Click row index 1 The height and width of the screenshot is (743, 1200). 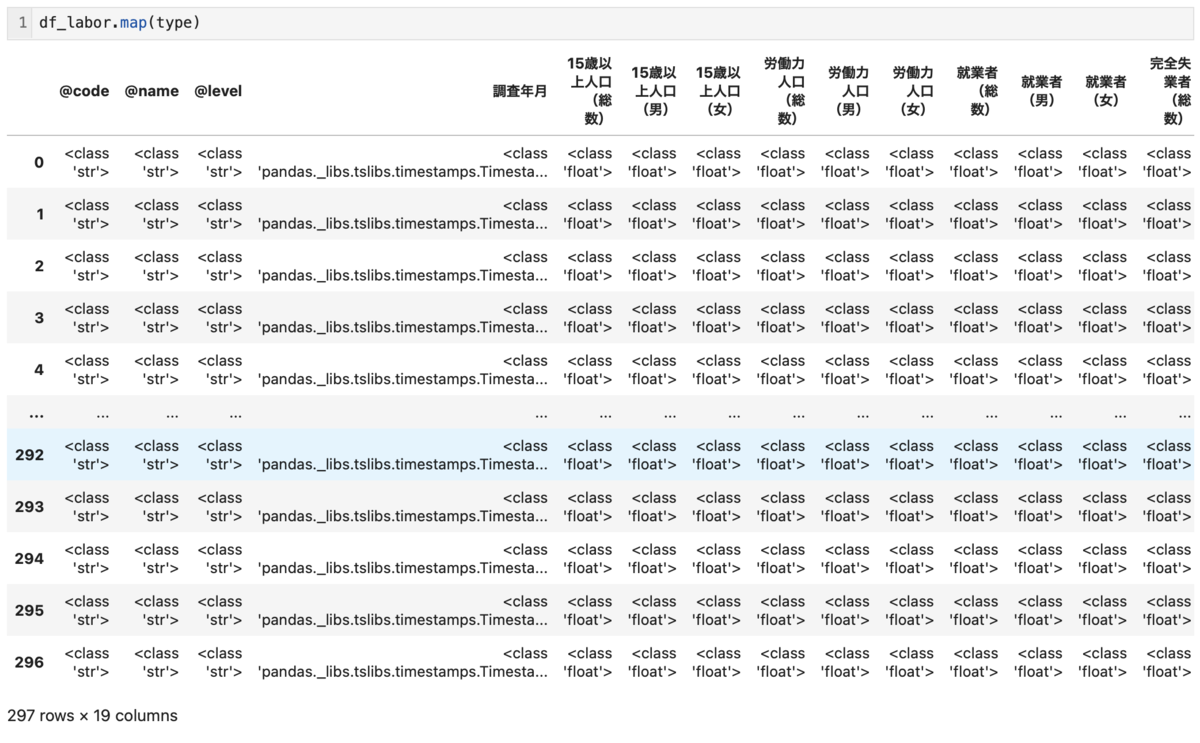(39, 214)
